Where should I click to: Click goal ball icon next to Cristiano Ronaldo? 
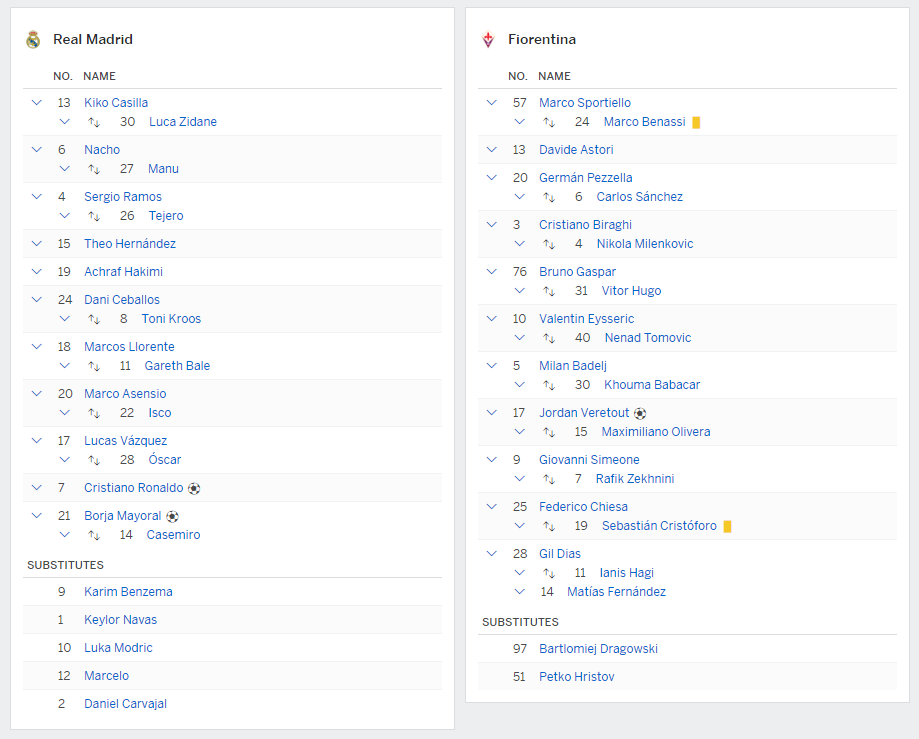pos(194,488)
